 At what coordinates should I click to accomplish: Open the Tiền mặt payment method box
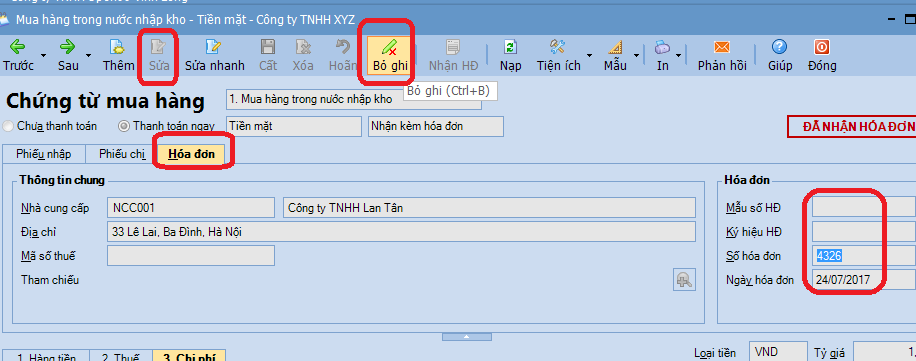click(294, 126)
